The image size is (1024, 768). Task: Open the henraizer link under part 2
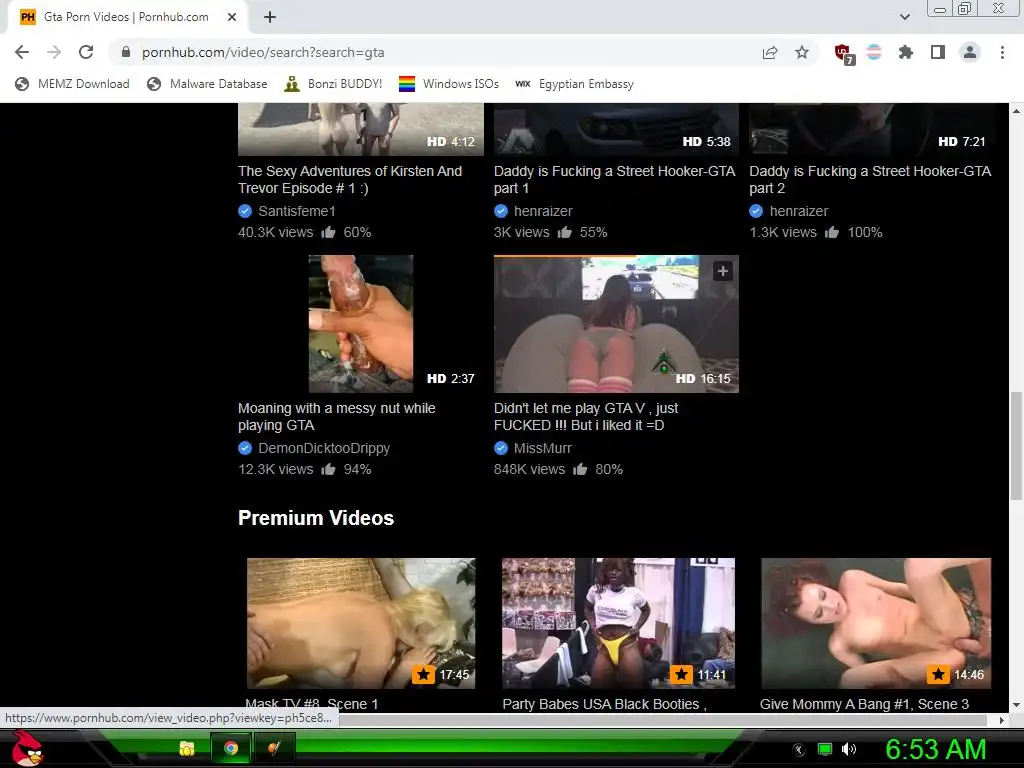point(799,211)
